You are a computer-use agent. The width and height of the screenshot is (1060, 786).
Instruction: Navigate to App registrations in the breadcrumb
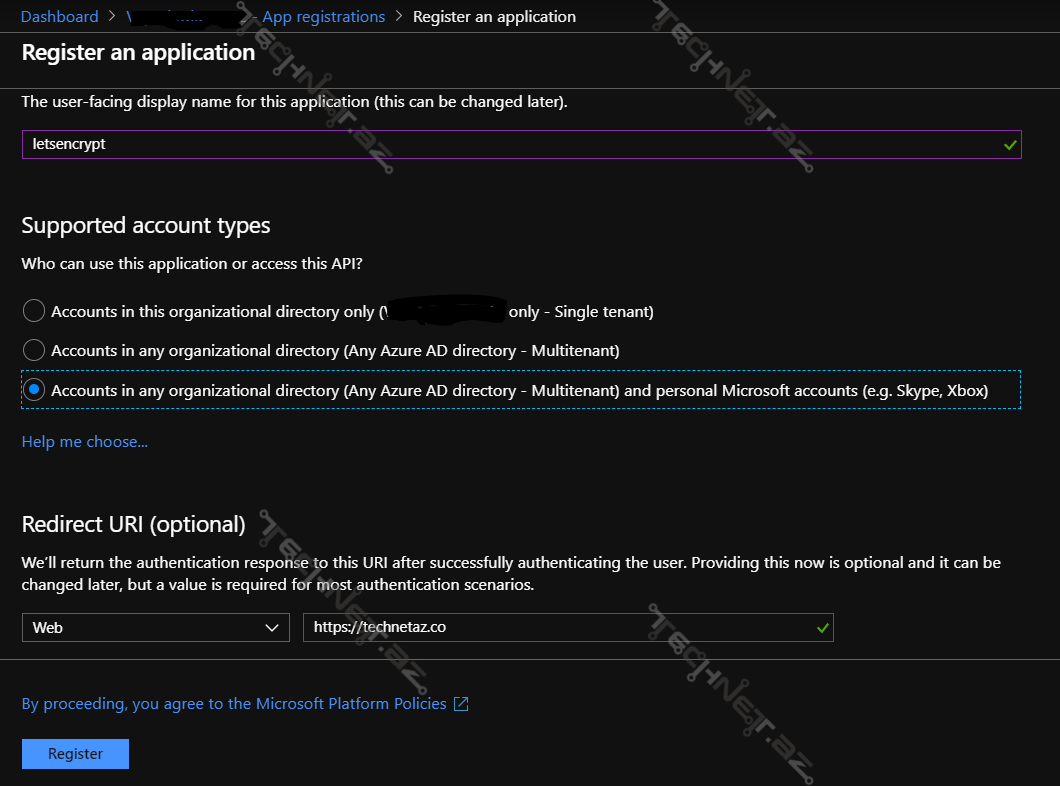(x=323, y=17)
